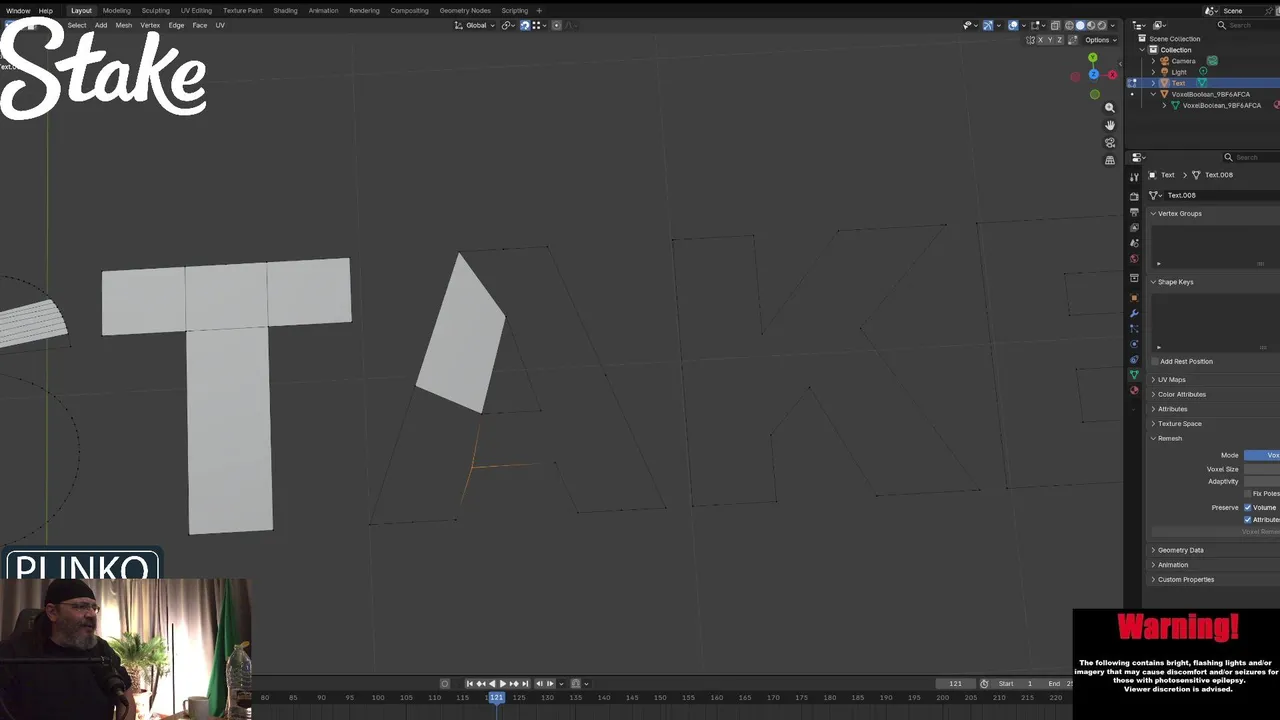Open viewport Options dropdown
Image resolution: width=1280 pixels, height=720 pixels.
point(1100,40)
